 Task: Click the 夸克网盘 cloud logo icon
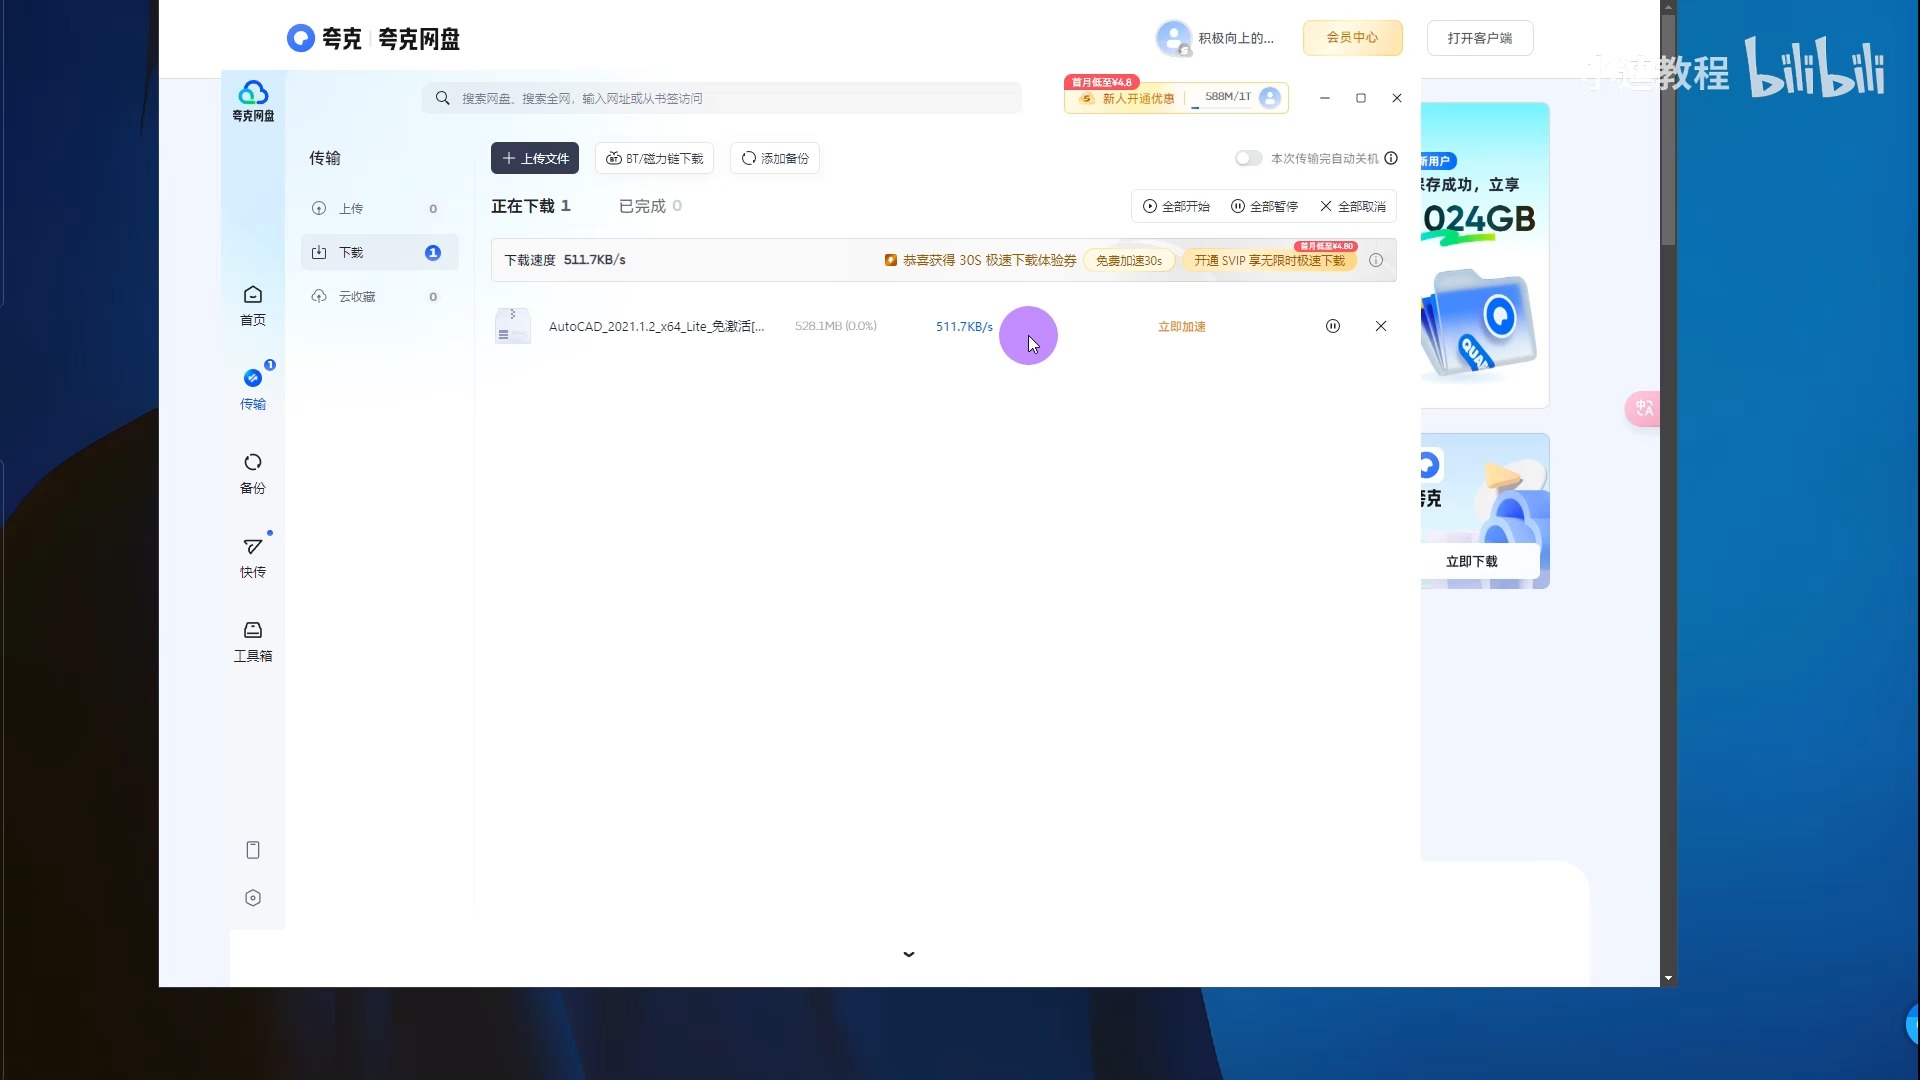coord(253,101)
